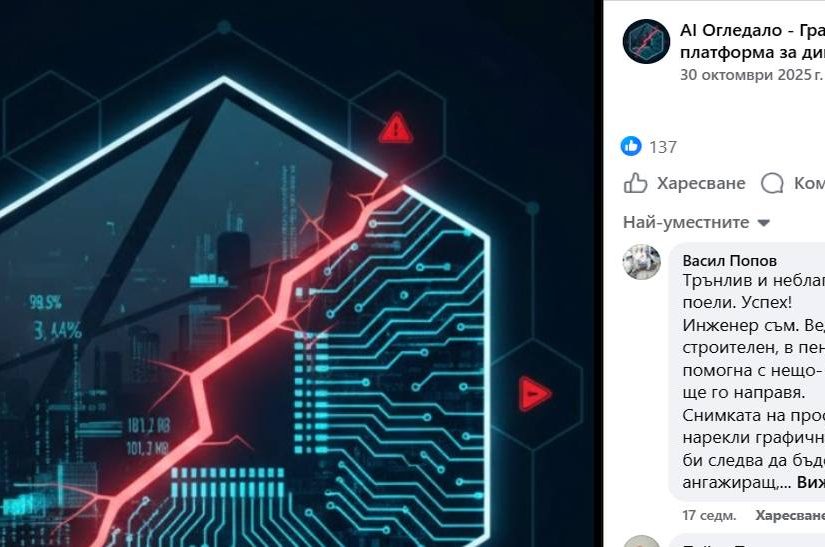The height and width of the screenshot is (547, 825).
Task: Open Васил Попов's profile name link
Action: point(729,260)
